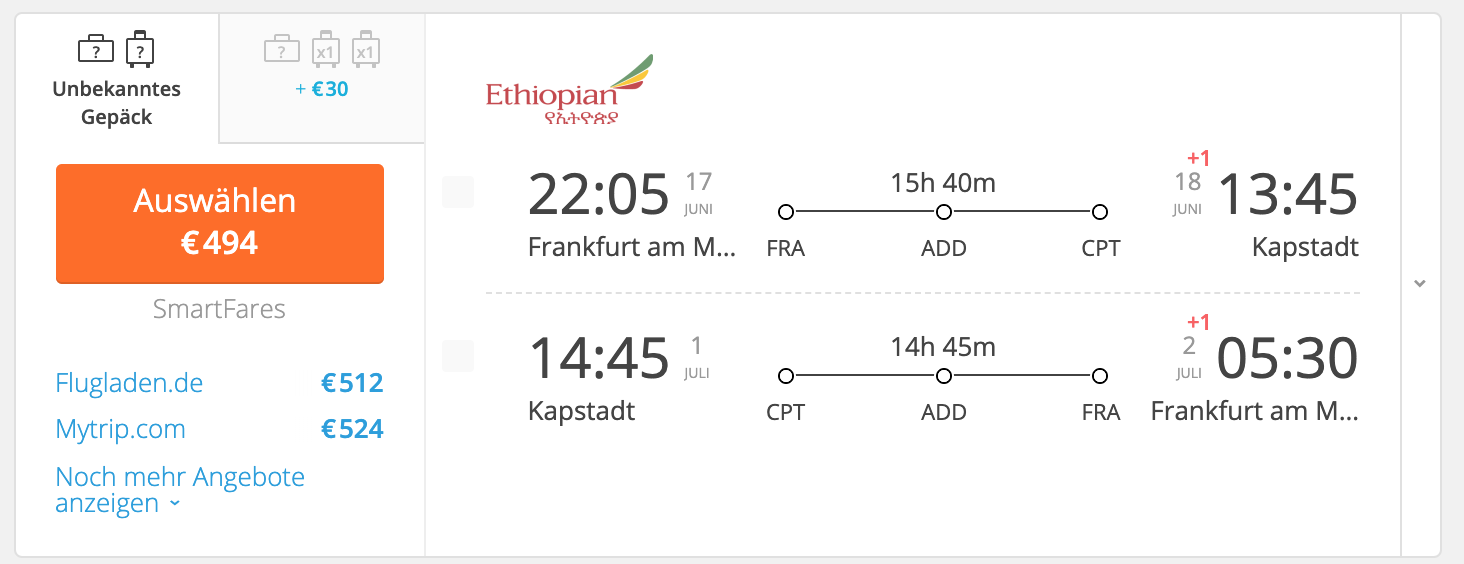Expand Noch mehr Angebote anzeigen
The image size is (1464, 564).
point(180,490)
